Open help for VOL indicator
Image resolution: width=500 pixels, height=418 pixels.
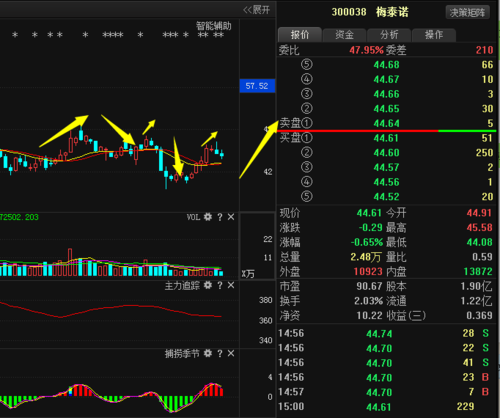tap(220, 217)
